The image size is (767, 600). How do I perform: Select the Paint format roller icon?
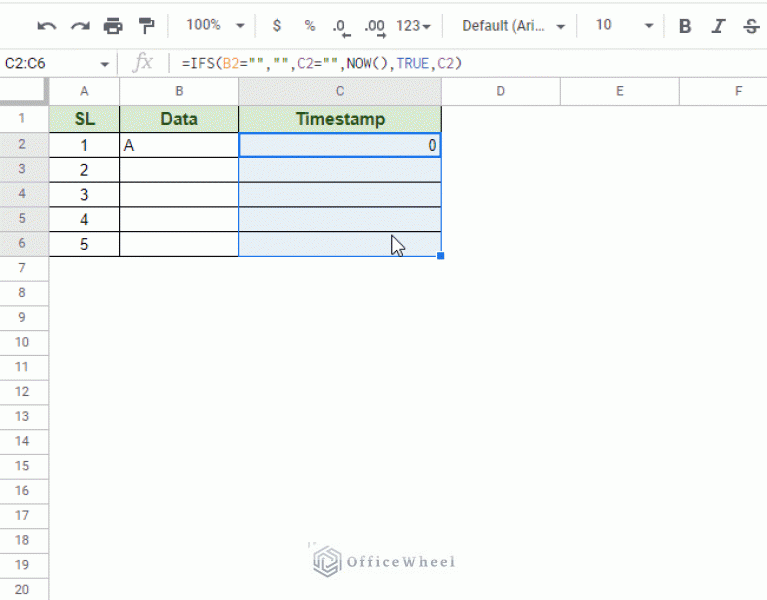(146, 26)
